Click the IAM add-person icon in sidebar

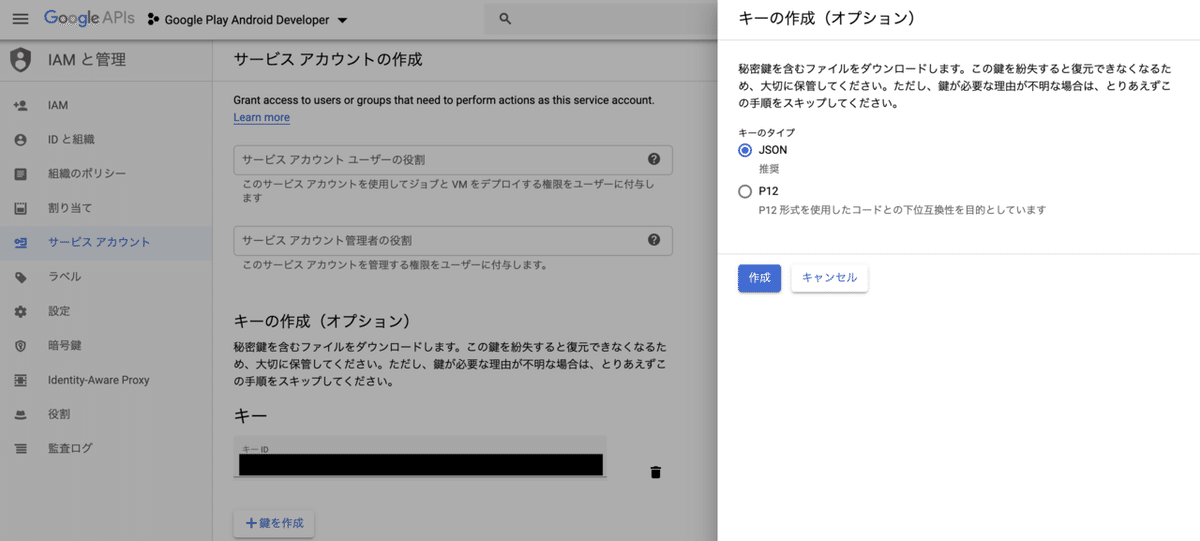tap(20, 105)
